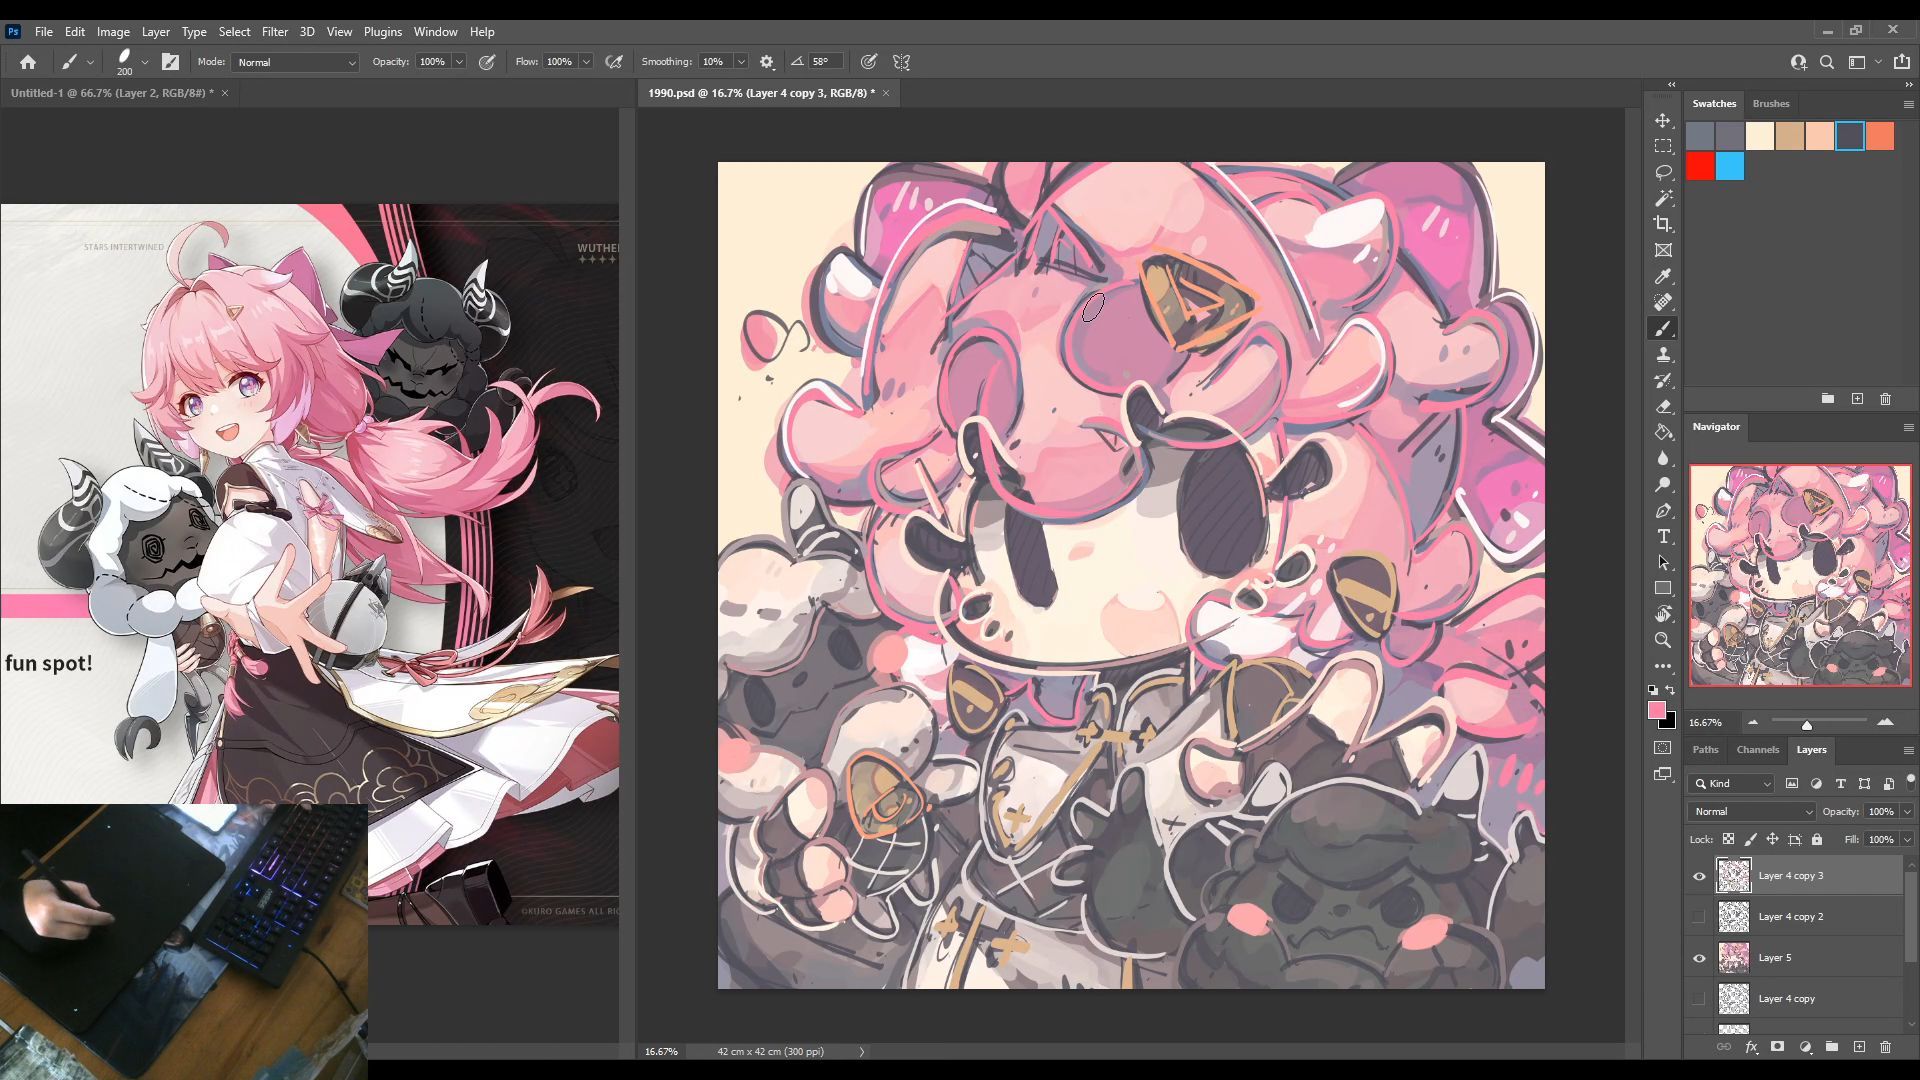The image size is (1920, 1080).
Task: Switch to the Untitled-1 document tab
Action: (112, 93)
